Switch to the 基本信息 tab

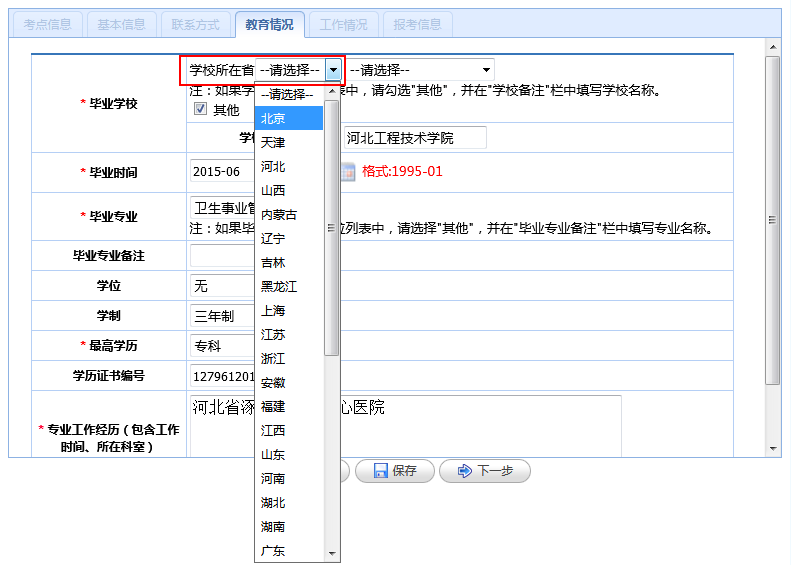click(x=121, y=25)
